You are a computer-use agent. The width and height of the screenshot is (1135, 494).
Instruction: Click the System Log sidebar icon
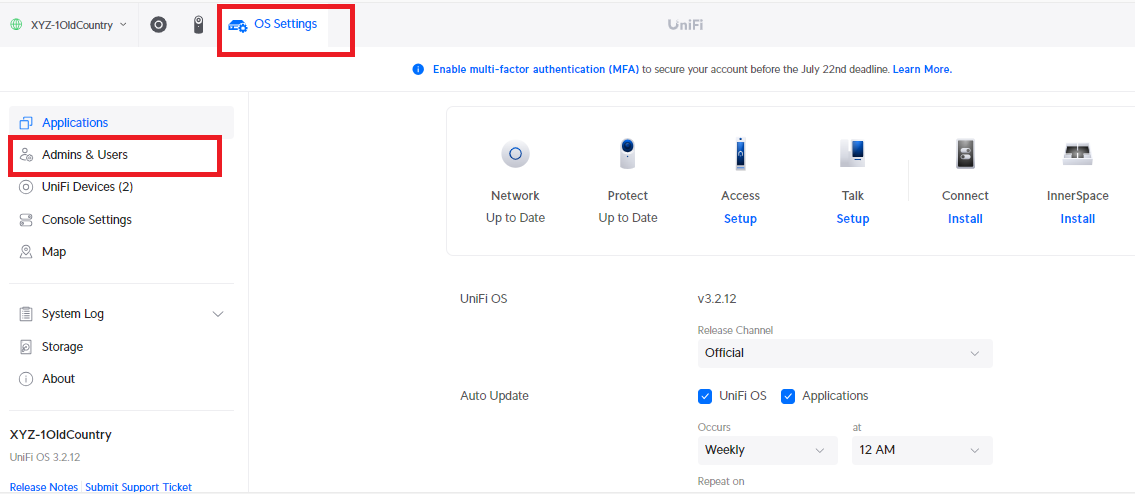pos(26,314)
